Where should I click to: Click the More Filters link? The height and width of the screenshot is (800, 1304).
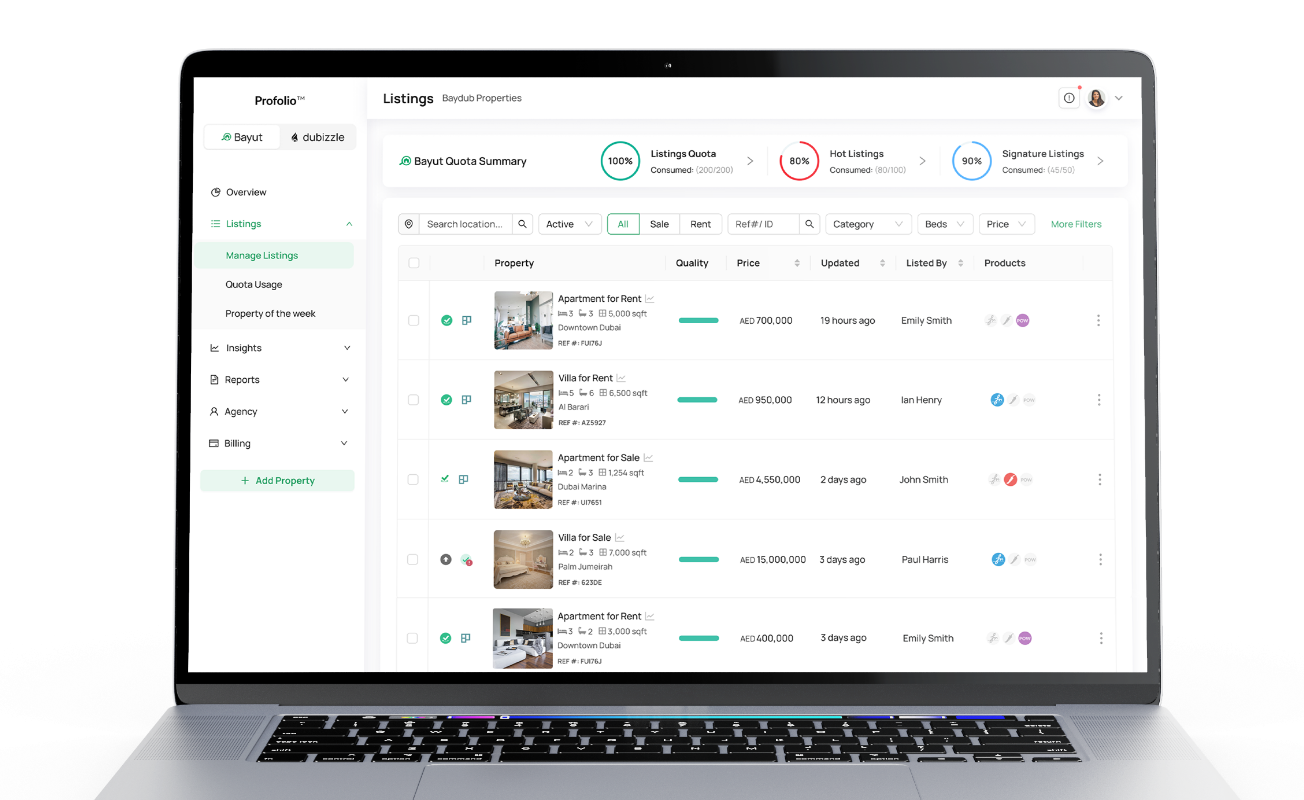tap(1076, 224)
